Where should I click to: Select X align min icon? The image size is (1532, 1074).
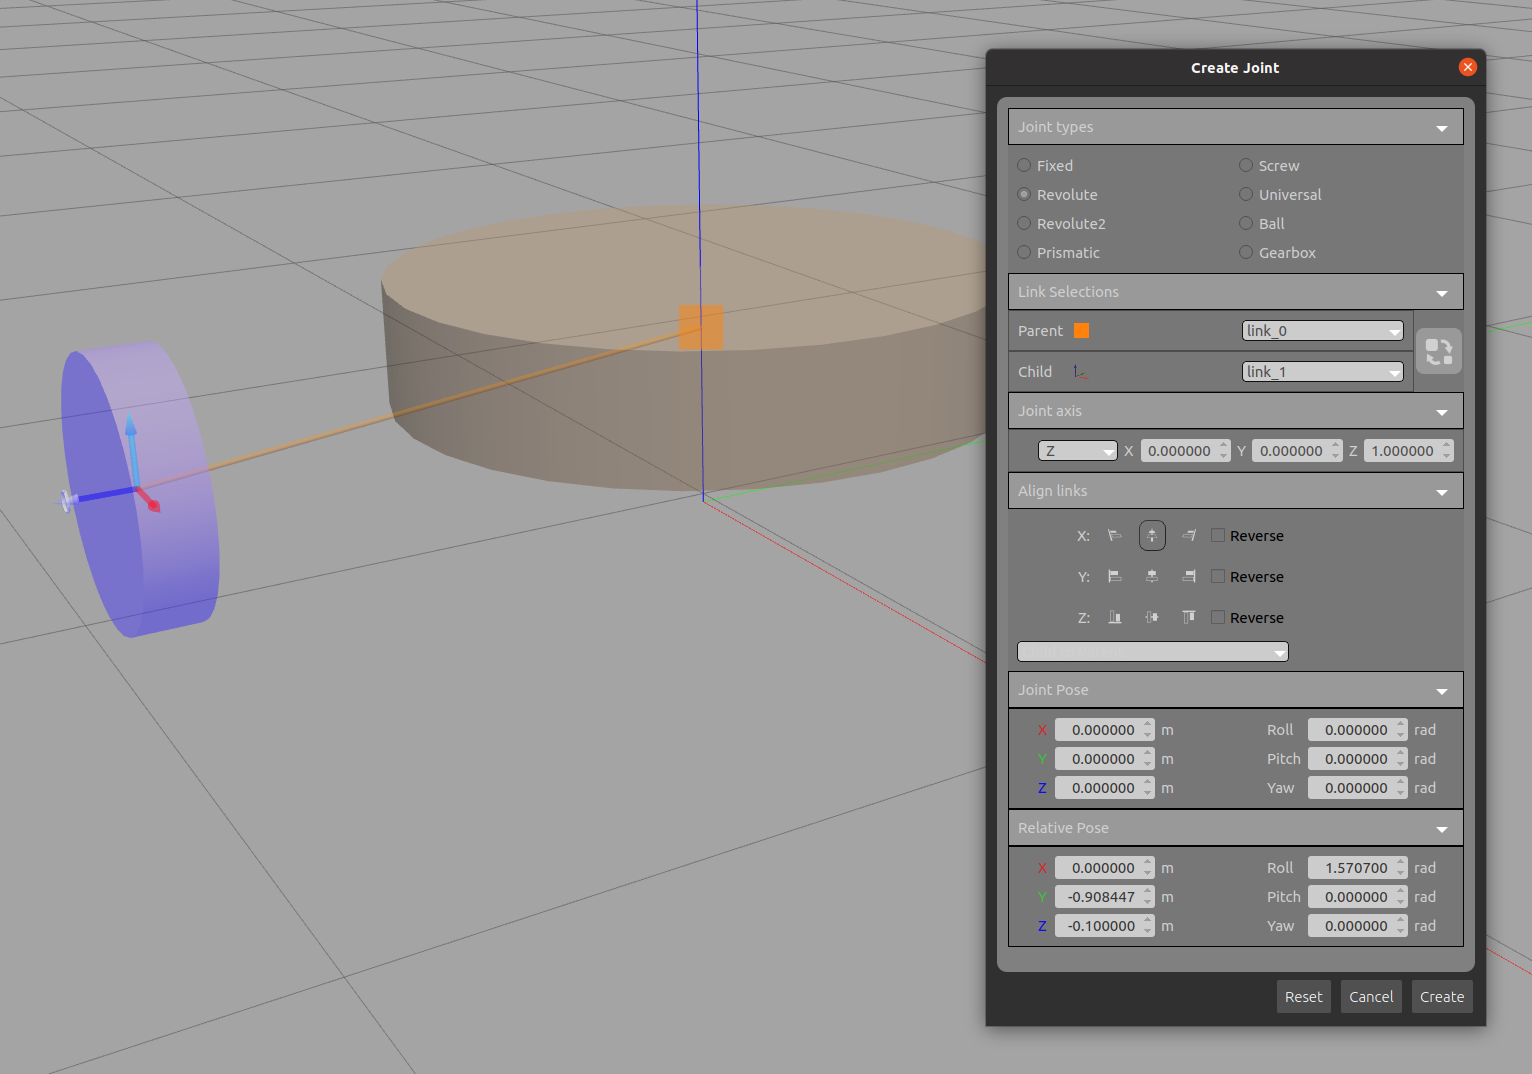(1115, 536)
